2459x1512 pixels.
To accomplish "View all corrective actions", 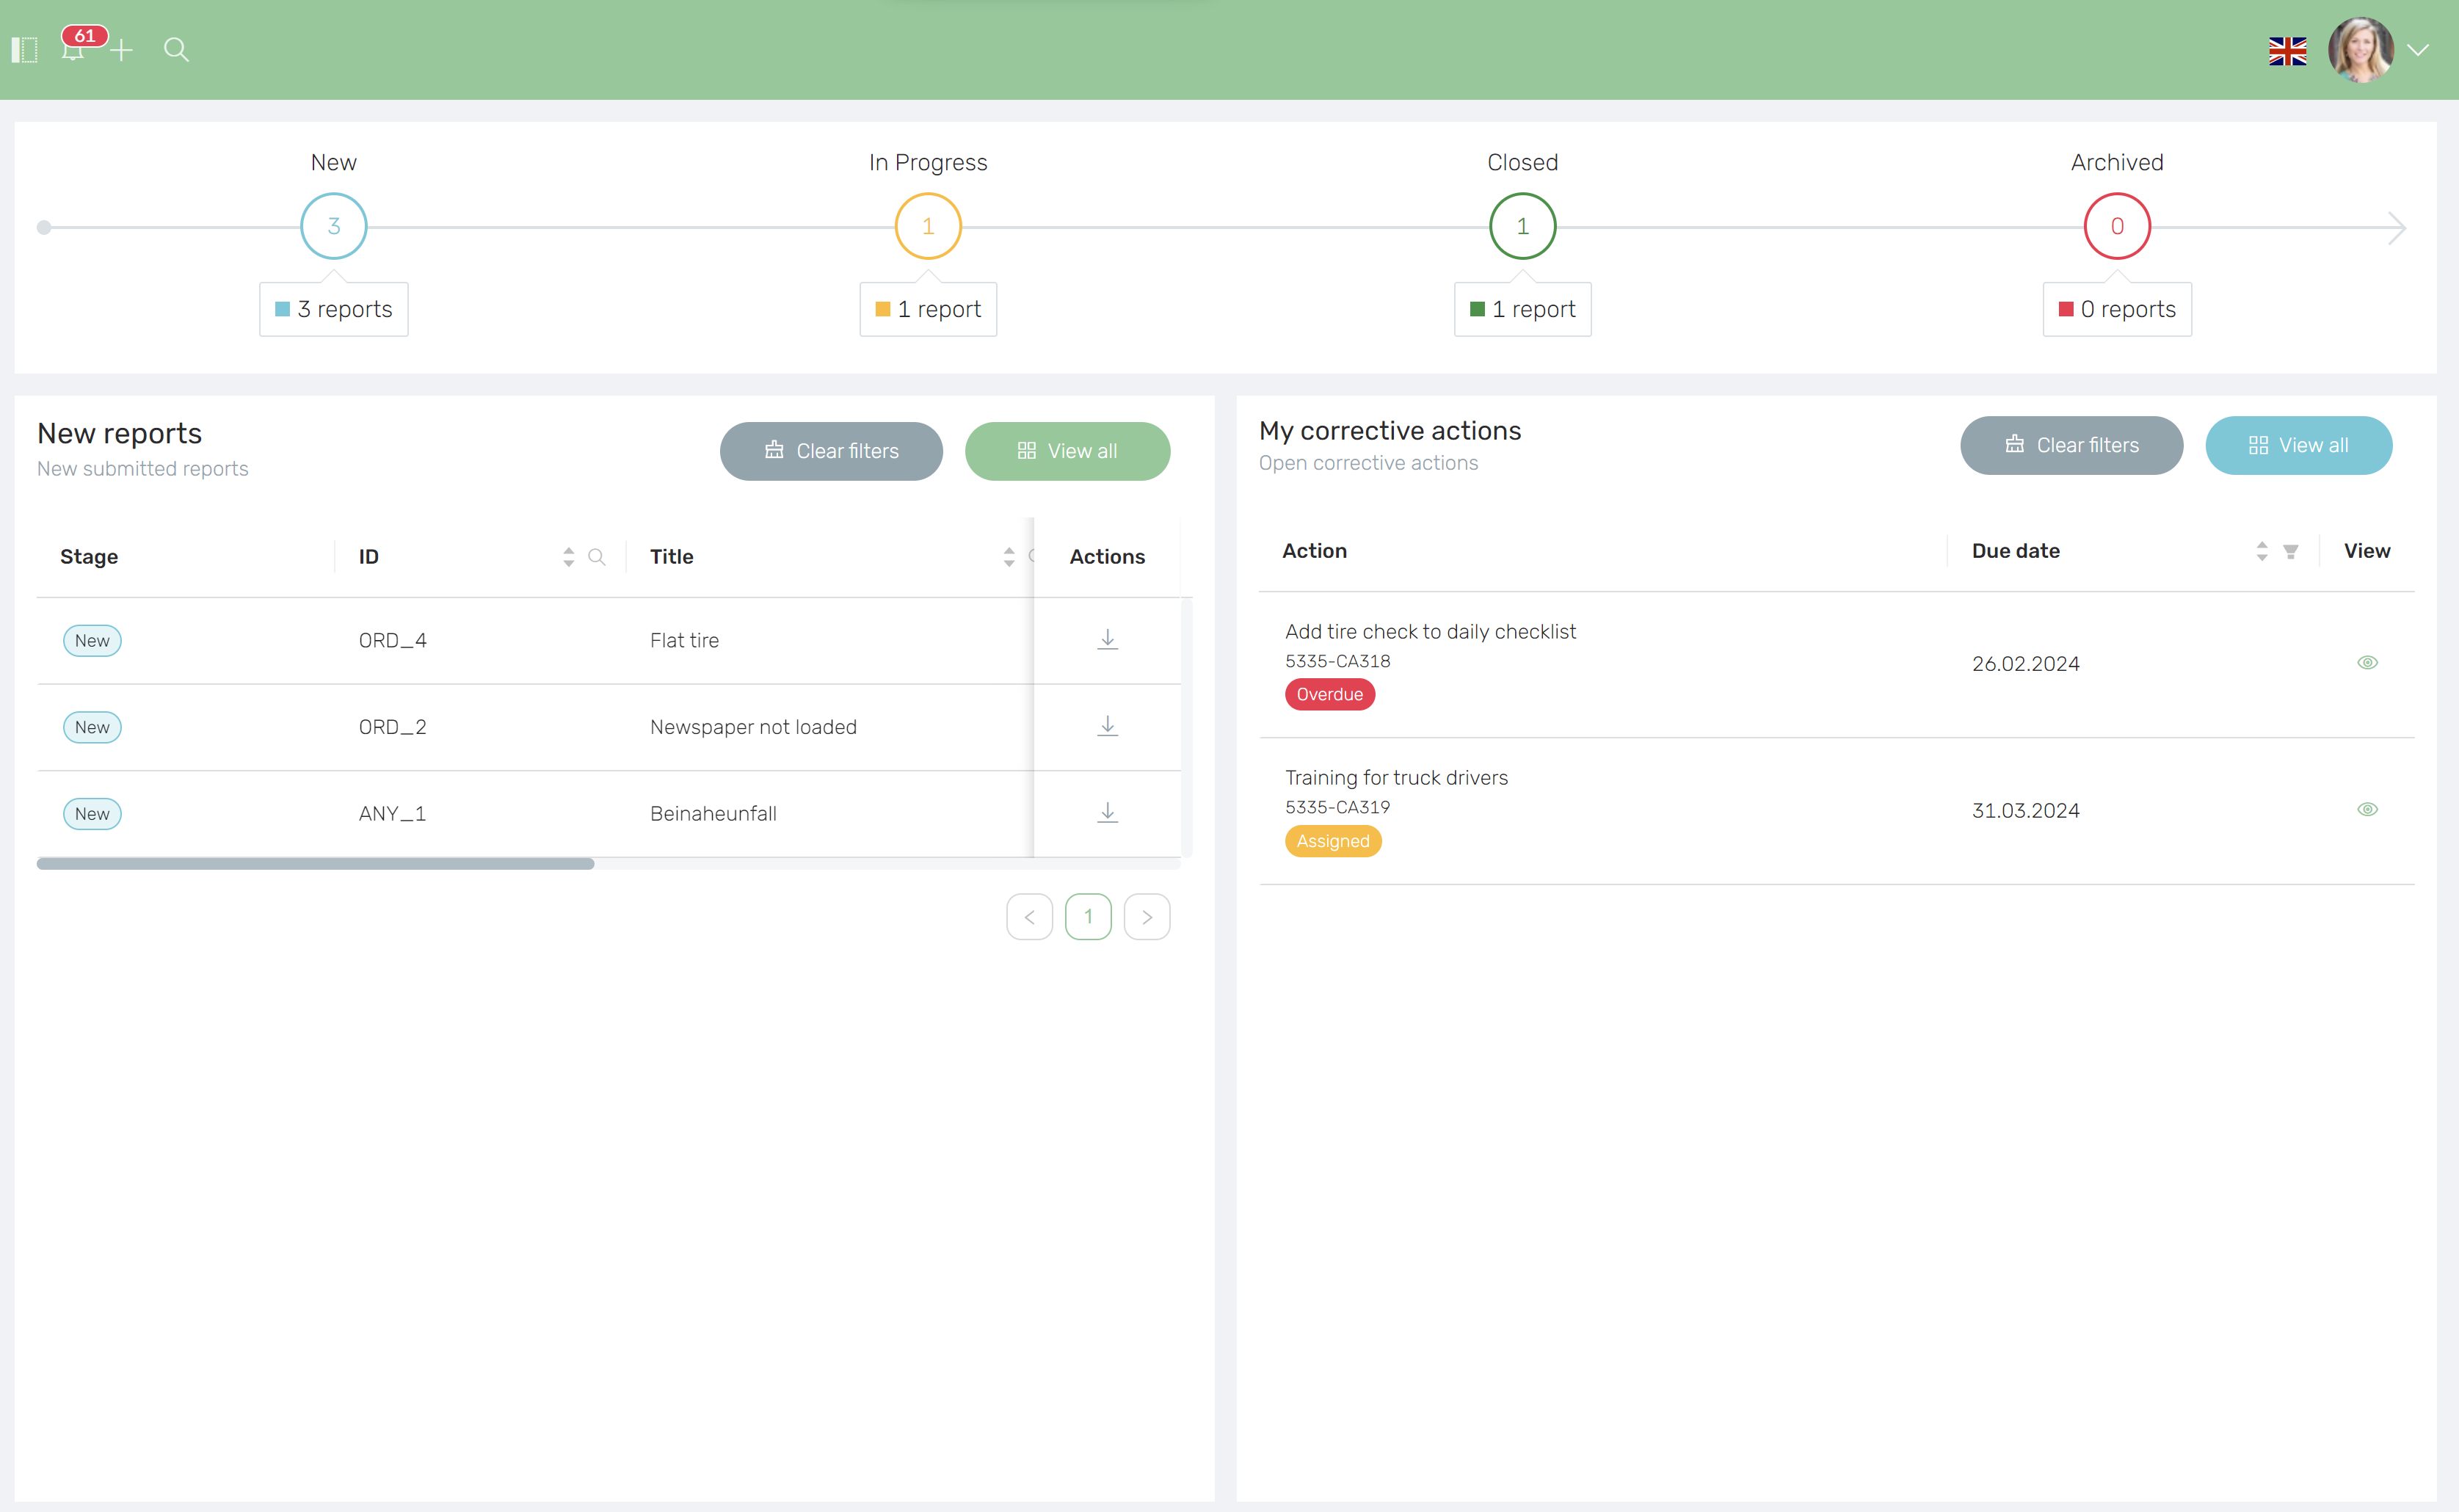I will [2298, 445].
